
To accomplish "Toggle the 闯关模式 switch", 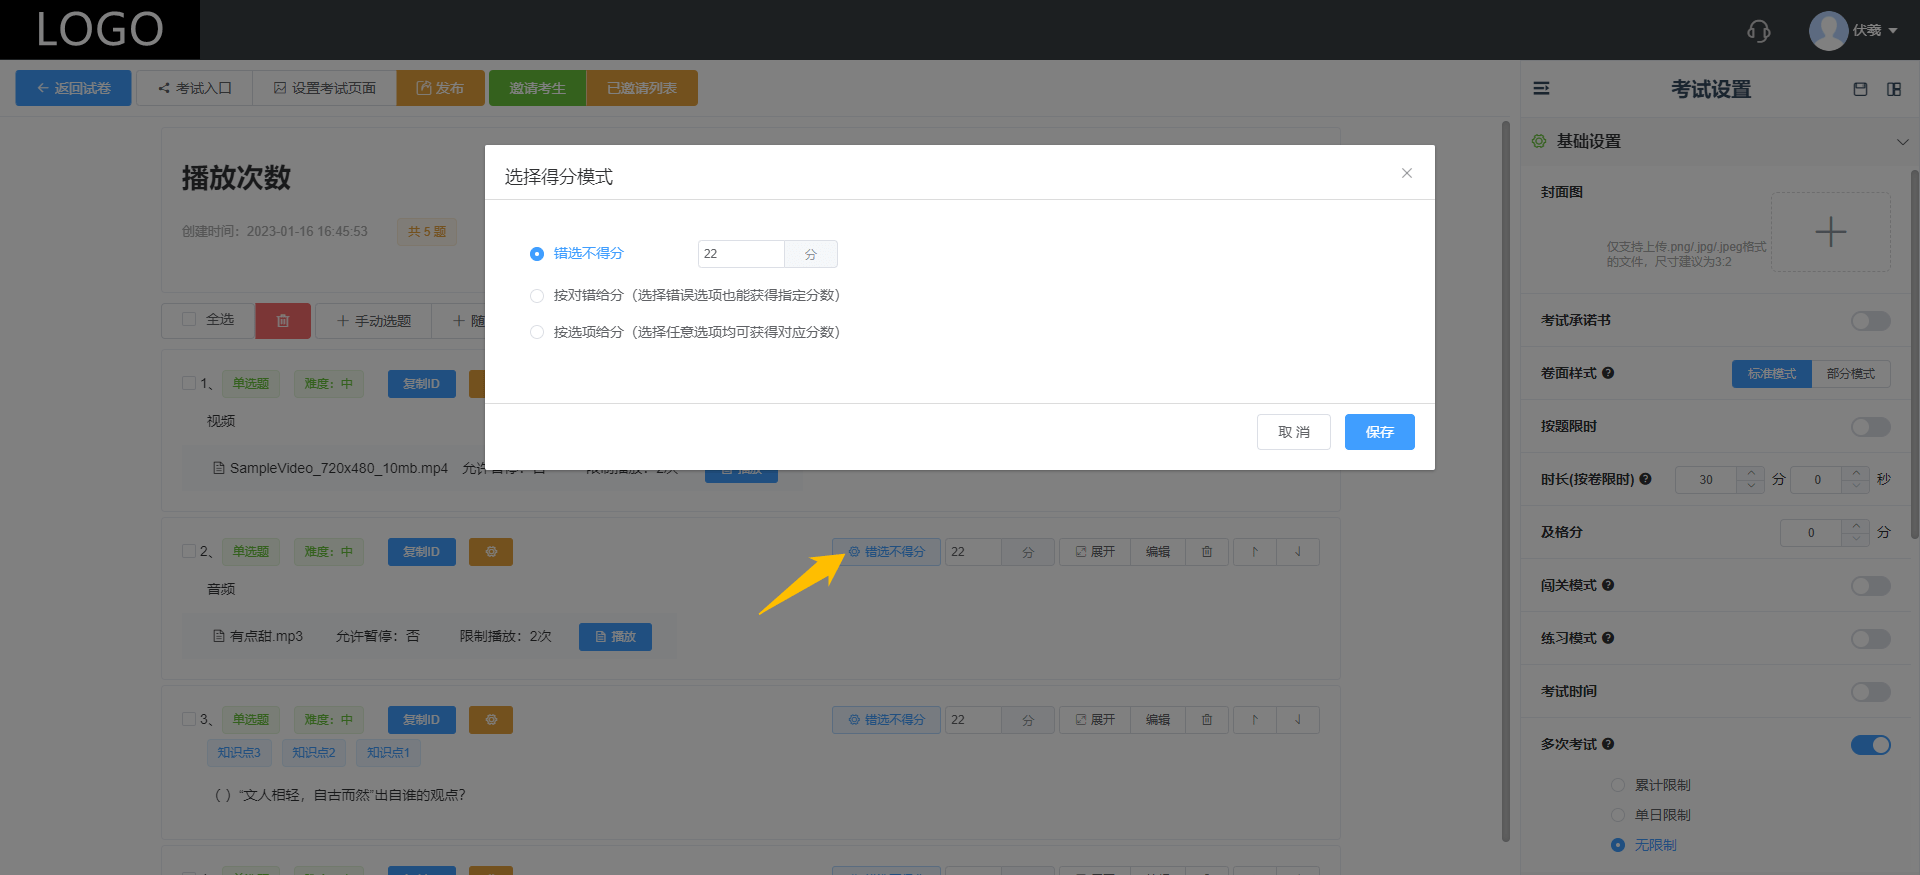I will click(x=1870, y=586).
